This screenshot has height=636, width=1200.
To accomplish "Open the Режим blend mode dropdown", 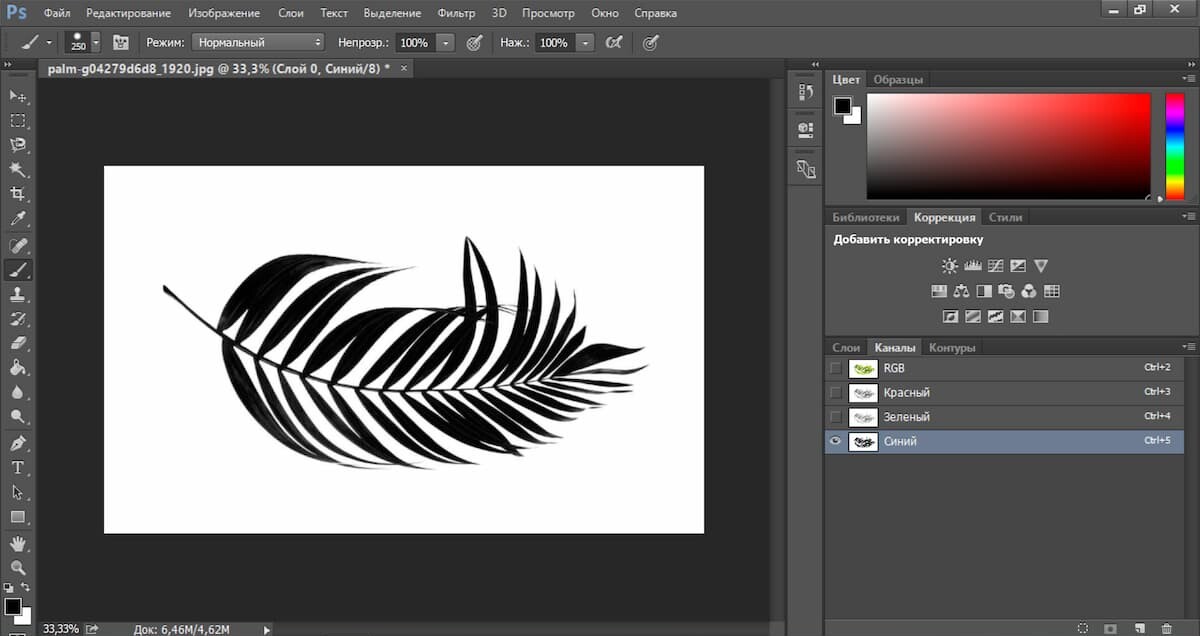I will [x=259, y=43].
